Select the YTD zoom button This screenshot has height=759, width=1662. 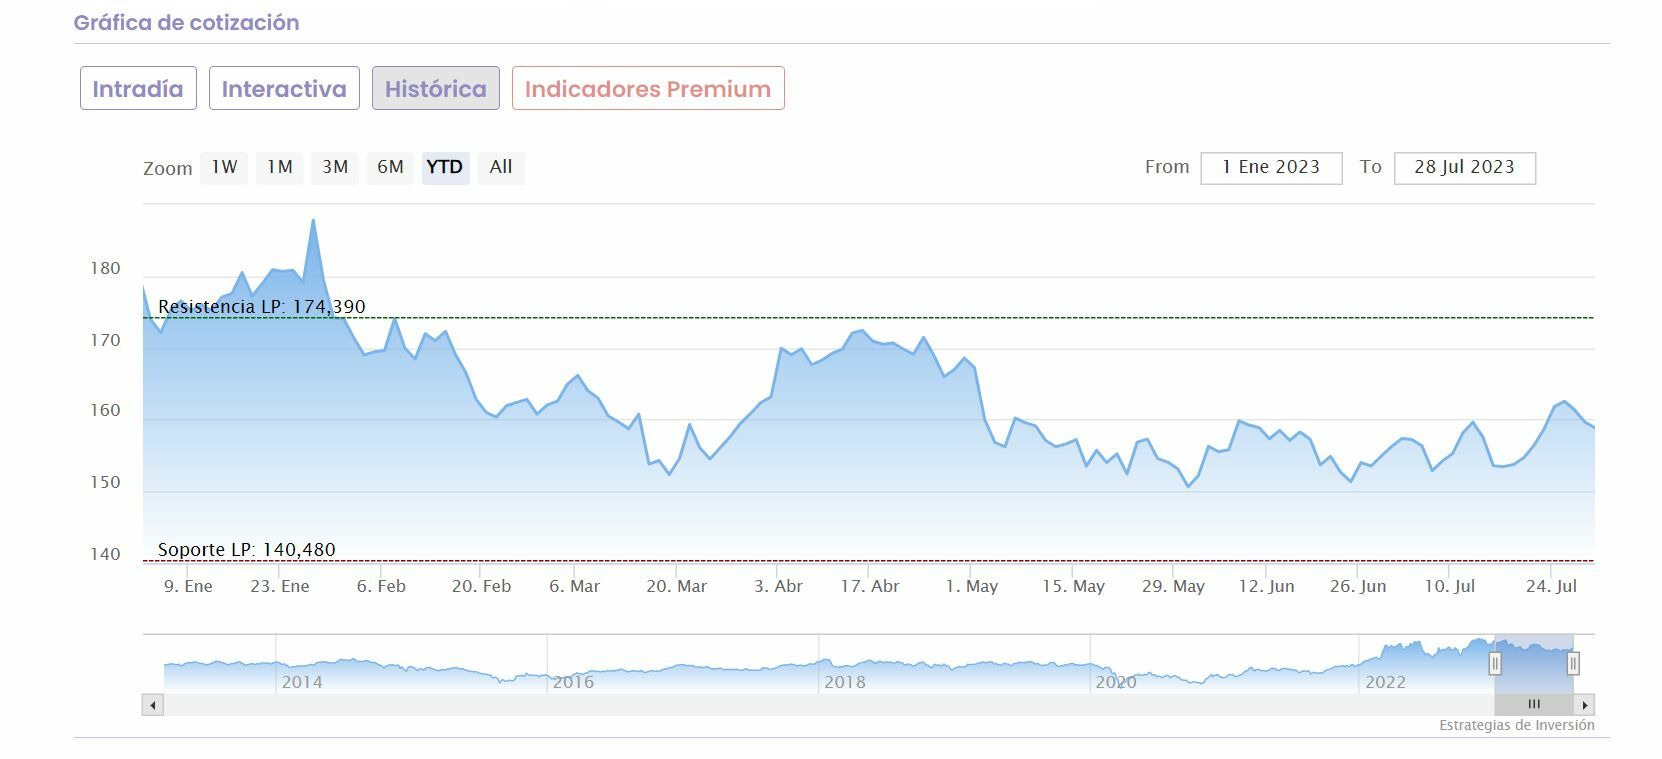[x=445, y=167]
